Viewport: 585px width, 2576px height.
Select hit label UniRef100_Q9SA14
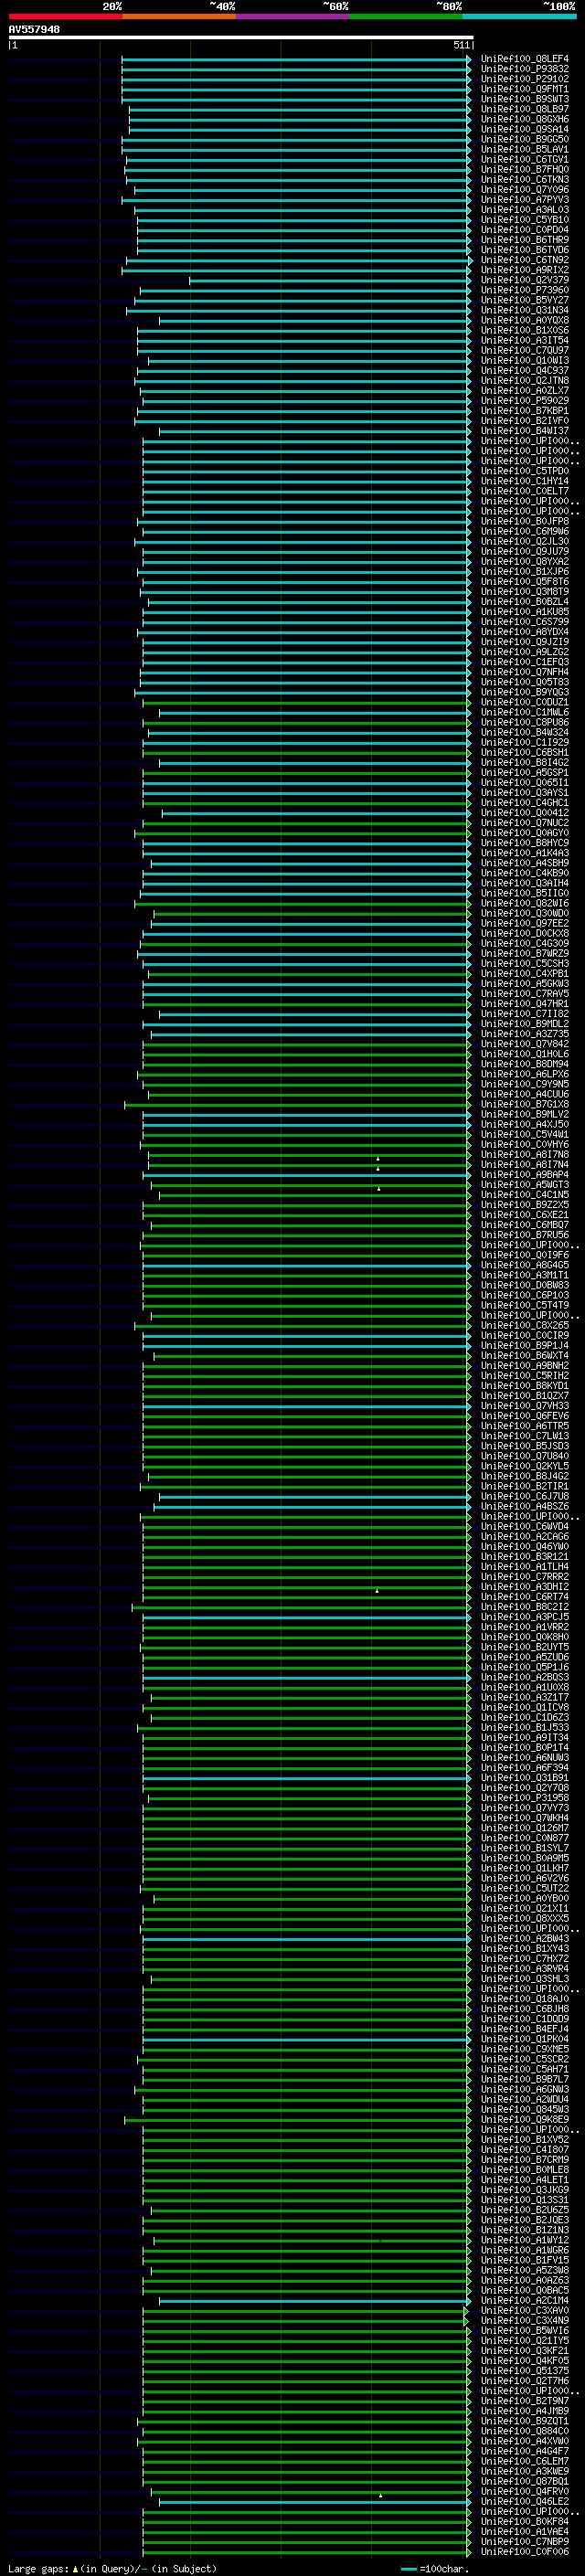click(524, 129)
